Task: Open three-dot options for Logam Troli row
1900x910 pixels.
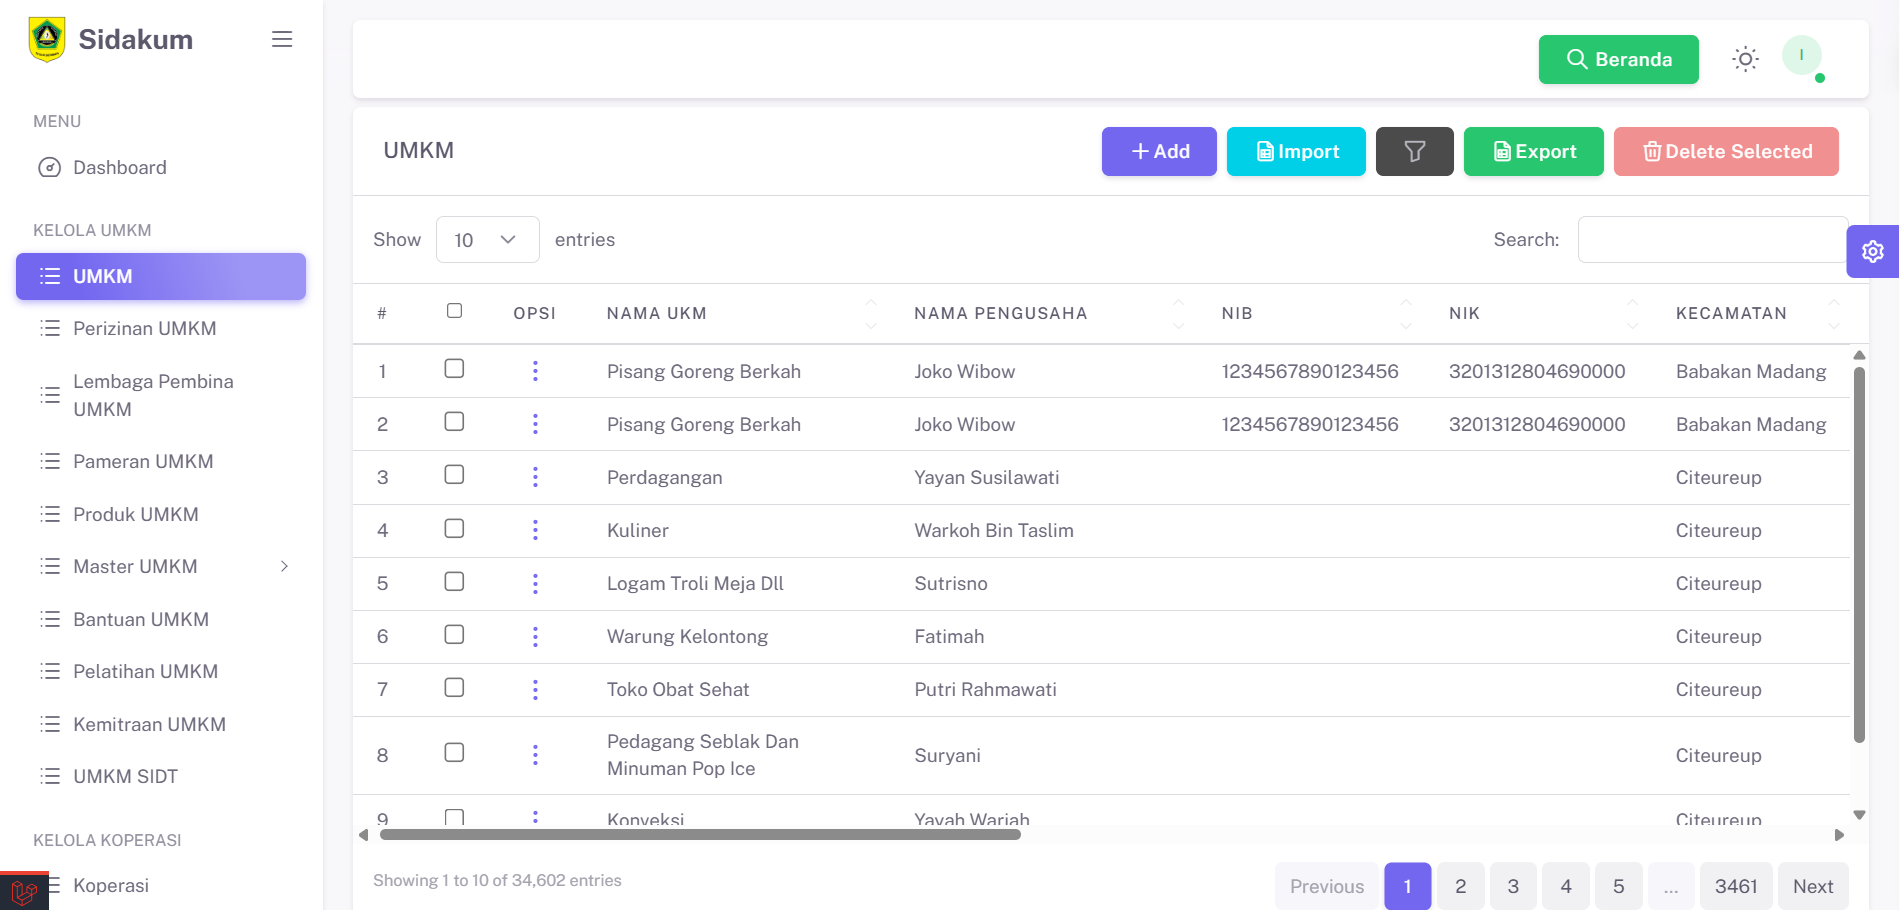Action: point(535,583)
